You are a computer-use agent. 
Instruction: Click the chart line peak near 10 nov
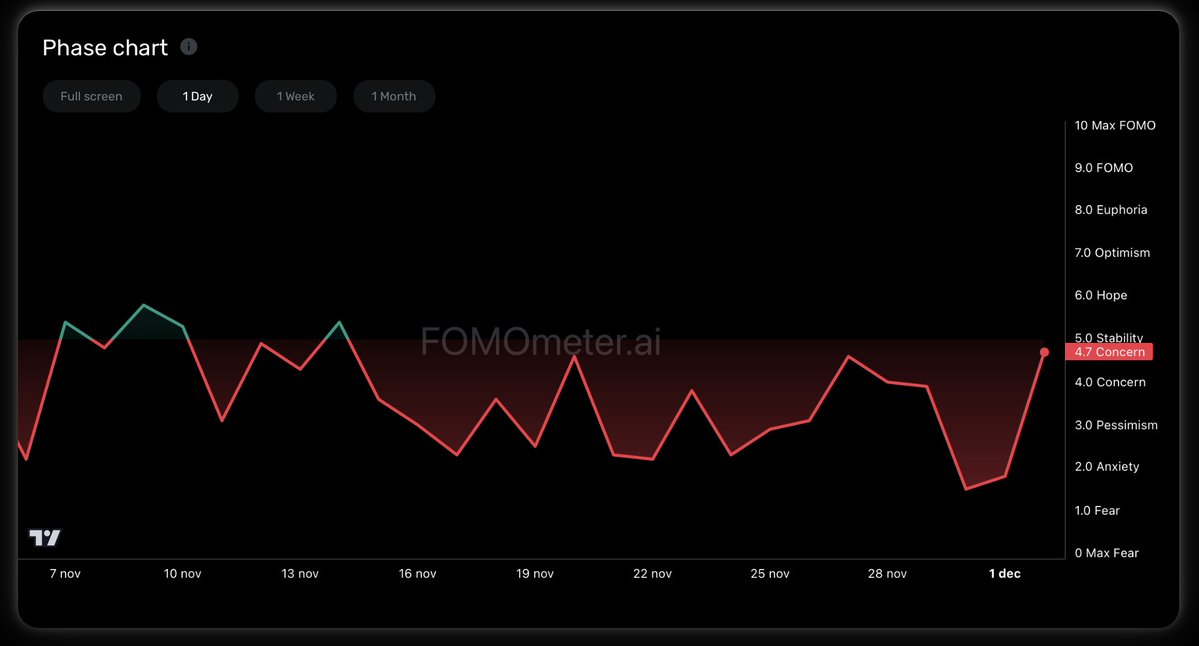(x=145, y=306)
